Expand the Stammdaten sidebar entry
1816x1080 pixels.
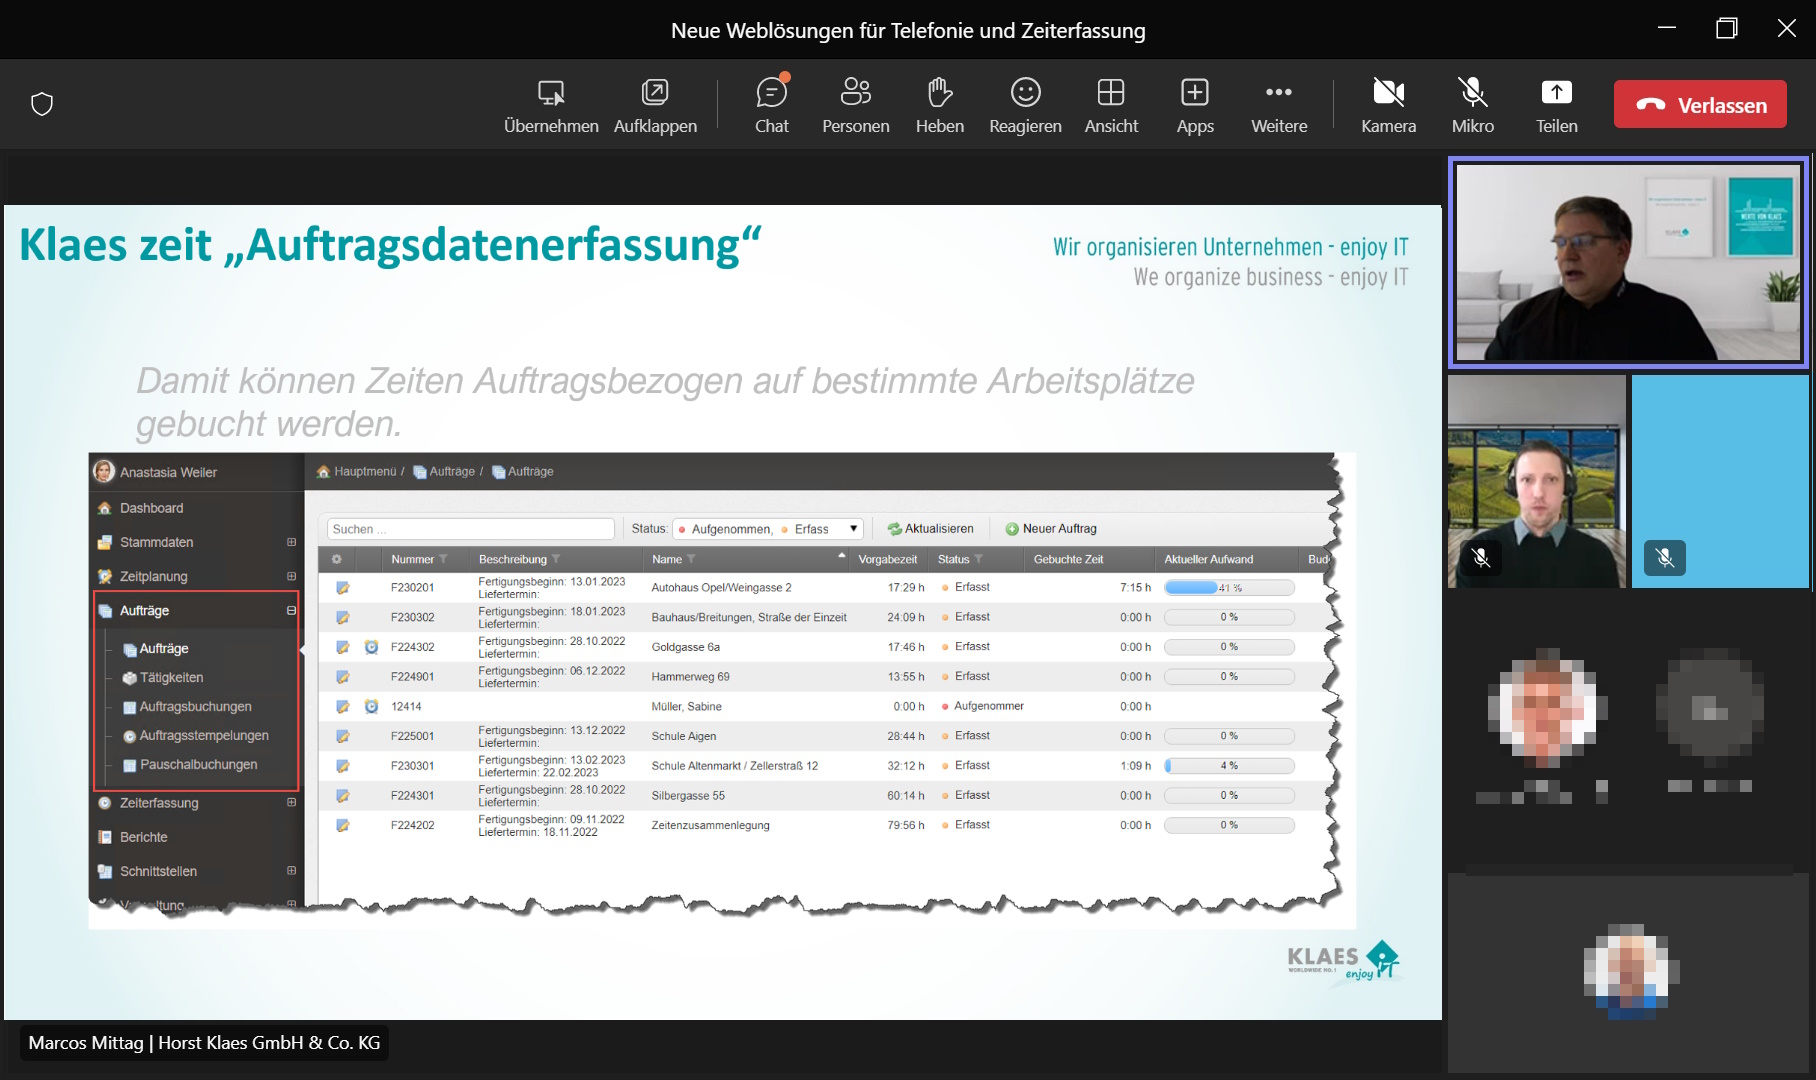point(291,542)
